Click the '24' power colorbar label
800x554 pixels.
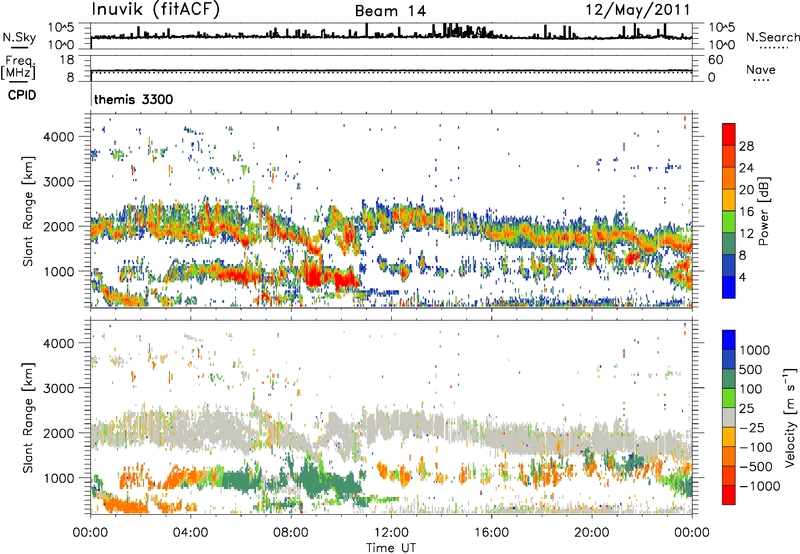point(746,168)
